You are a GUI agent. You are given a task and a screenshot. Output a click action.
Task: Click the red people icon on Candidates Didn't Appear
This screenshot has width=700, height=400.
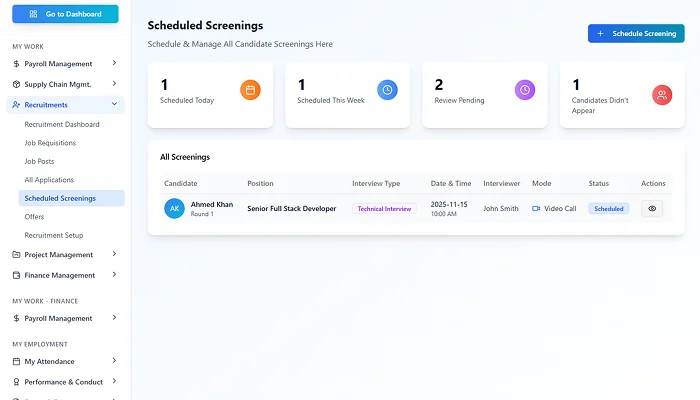tap(662, 95)
